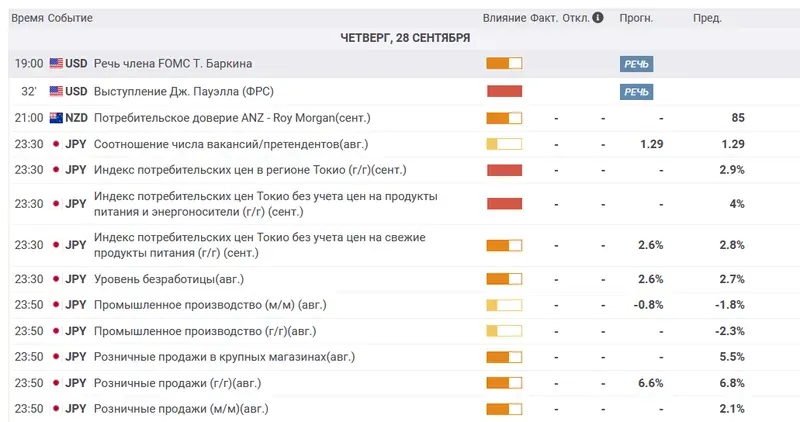Click previous value 6.8%
Image resolution: width=800 pixels, height=422 pixels.
pos(732,383)
